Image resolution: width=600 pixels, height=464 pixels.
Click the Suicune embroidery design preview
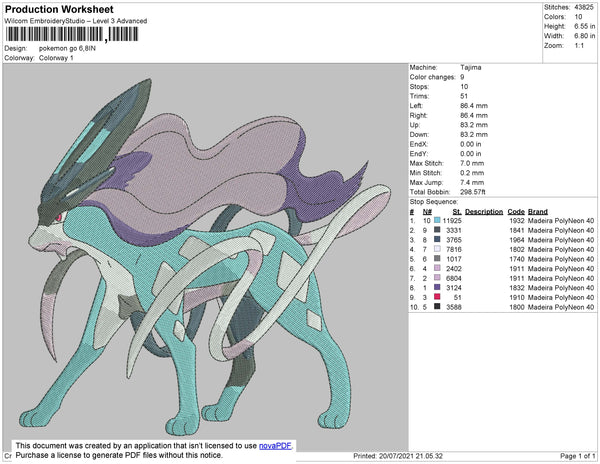pyautogui.click(x=205, y=256)
